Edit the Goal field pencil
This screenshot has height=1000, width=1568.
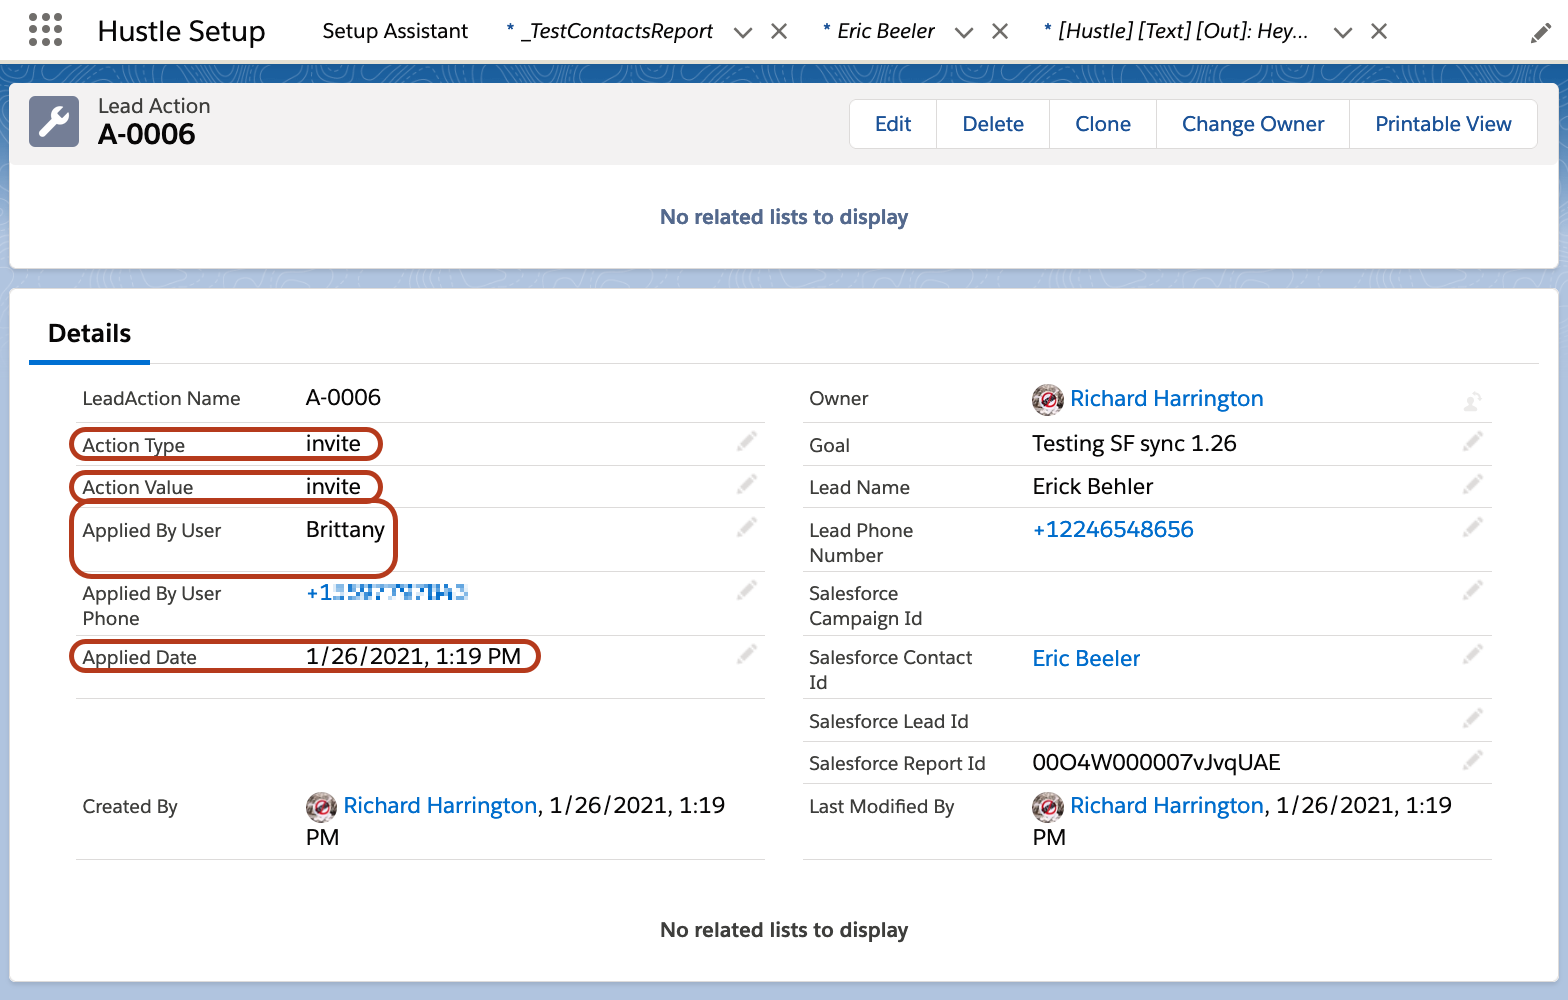coord(1473,441)
